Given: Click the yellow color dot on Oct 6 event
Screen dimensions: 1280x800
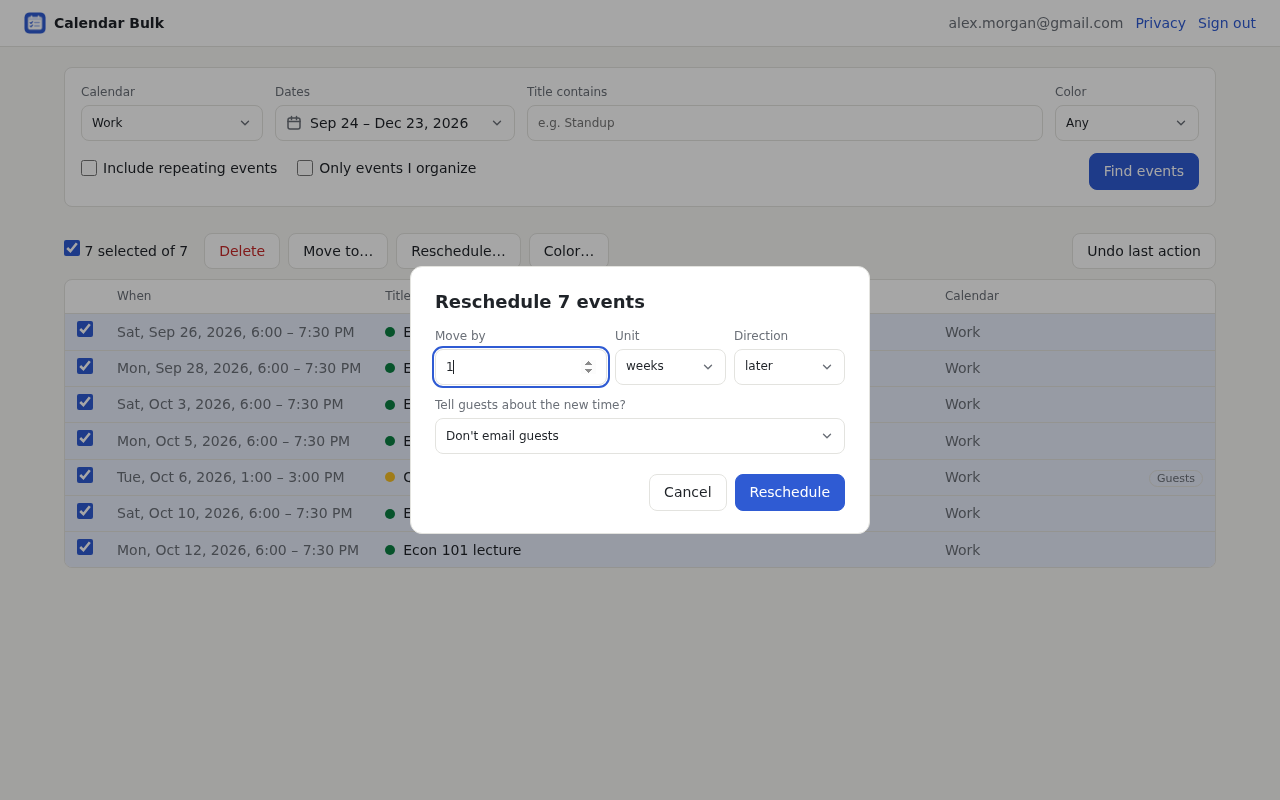Looking at the screenshot, I should point(390,477).
